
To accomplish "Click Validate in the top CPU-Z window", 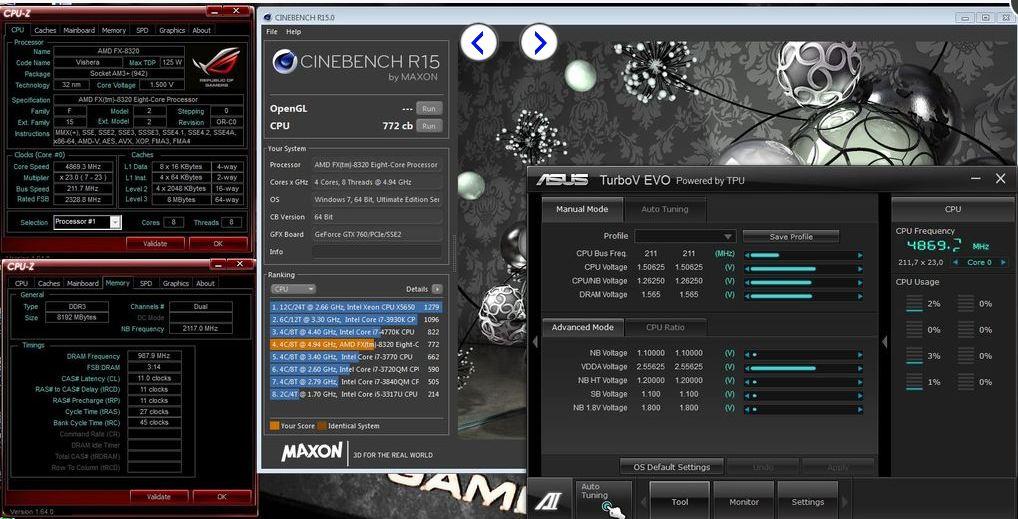I will [x=155, y=244].
